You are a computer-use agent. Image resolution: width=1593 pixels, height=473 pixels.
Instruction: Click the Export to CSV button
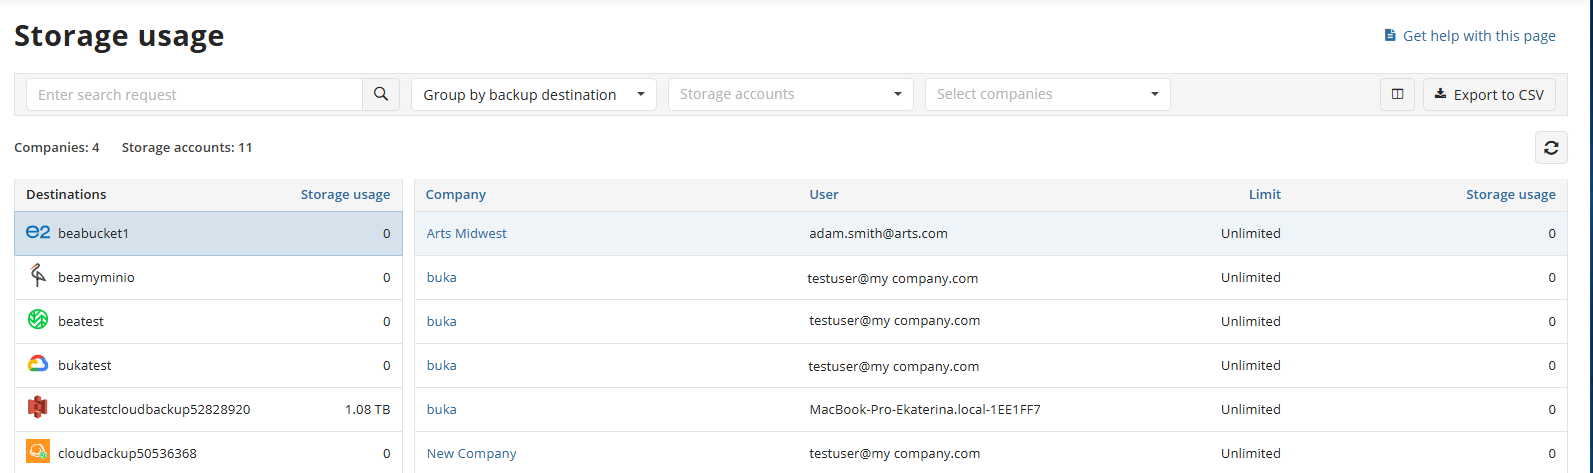tap(1489, 94)
